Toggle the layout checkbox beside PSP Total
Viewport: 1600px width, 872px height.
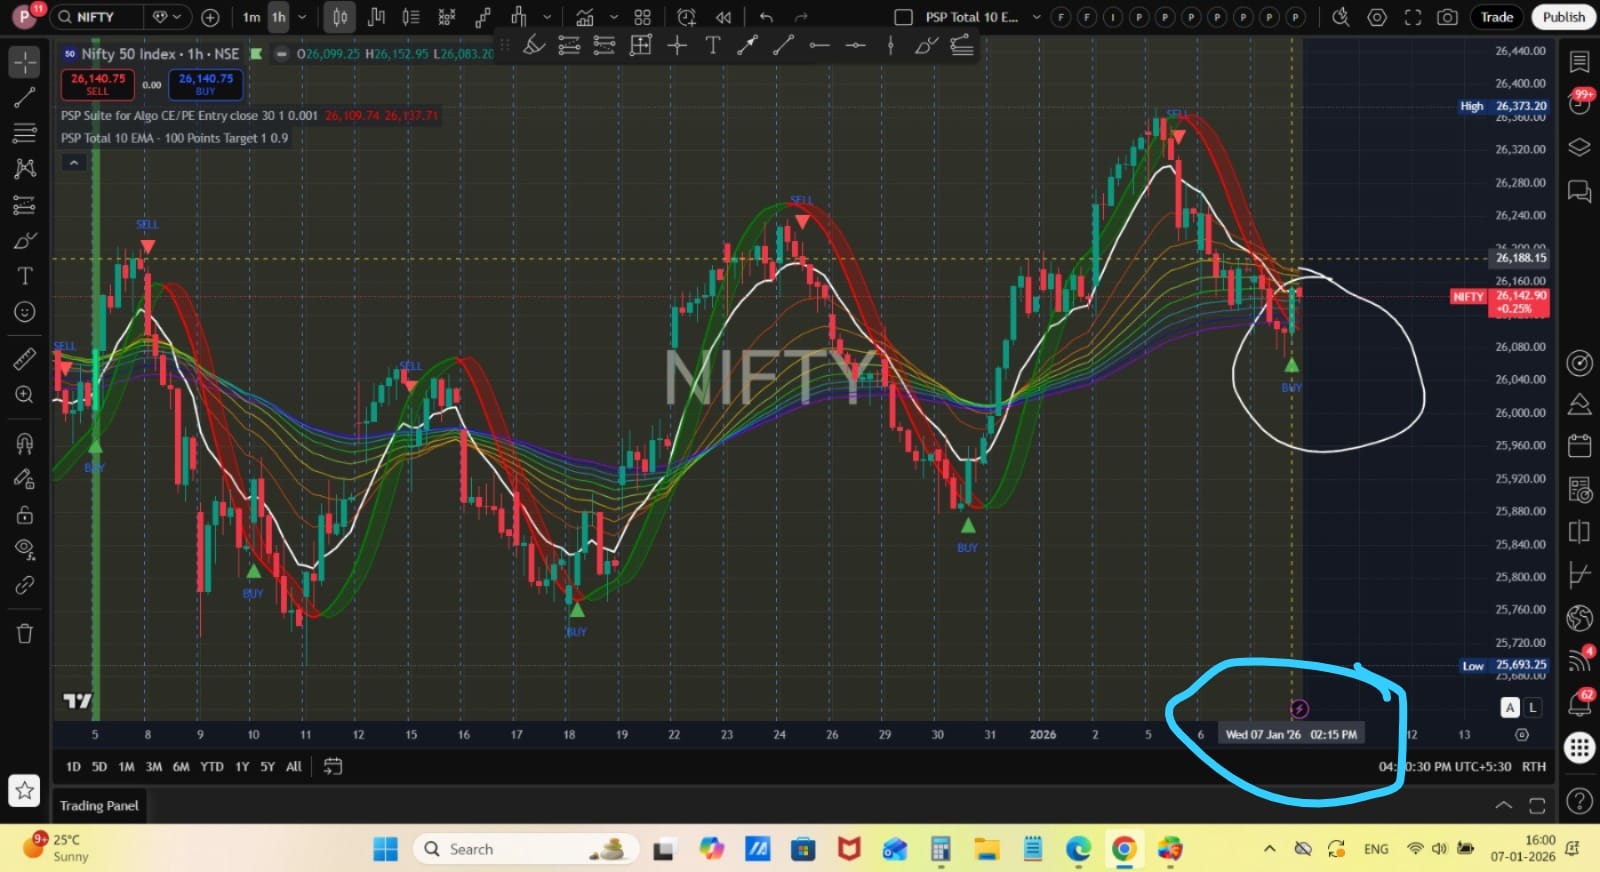pyautogui.click(x=903, y=17)
